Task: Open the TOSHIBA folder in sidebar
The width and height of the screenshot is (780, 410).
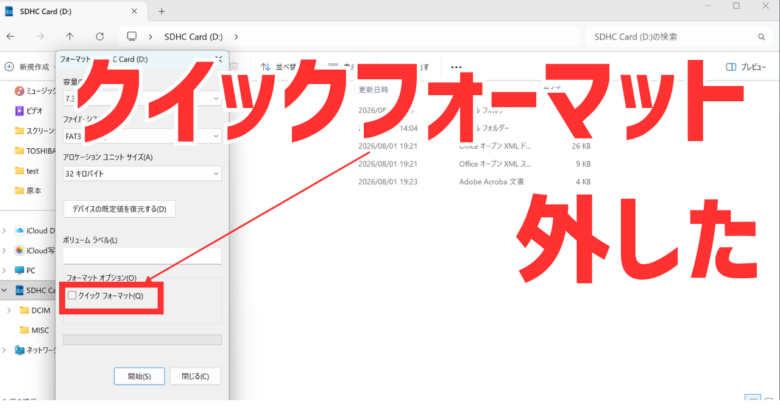Action: pyautogui.click(x=35, y=151)
